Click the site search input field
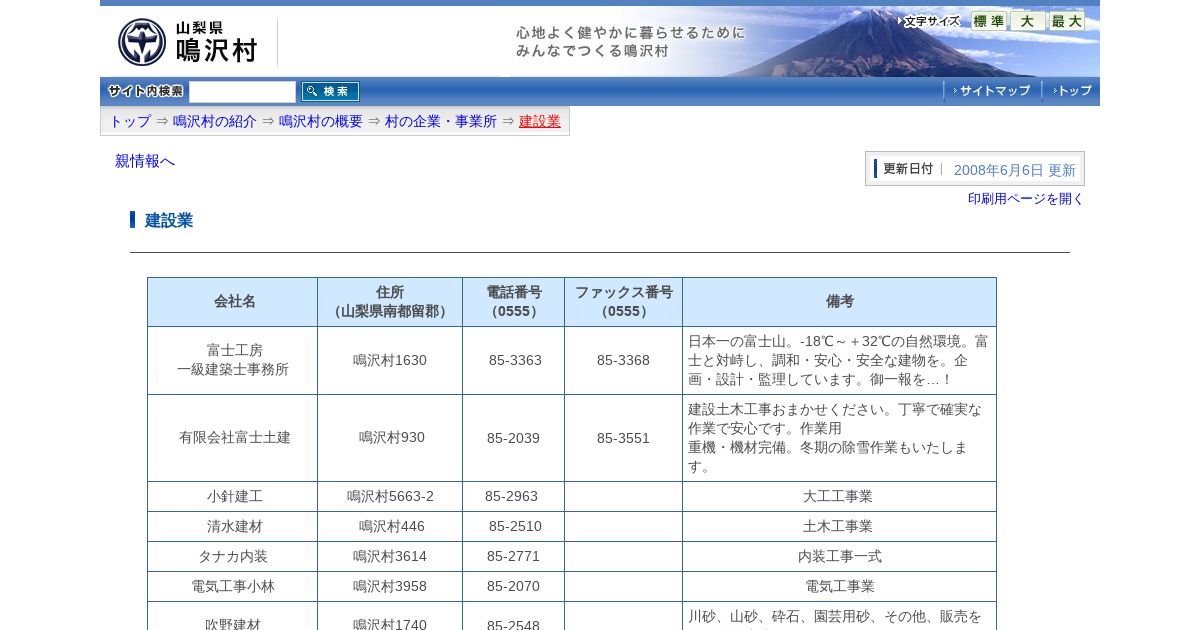The image size is (1200, 630). pos(242,91)
